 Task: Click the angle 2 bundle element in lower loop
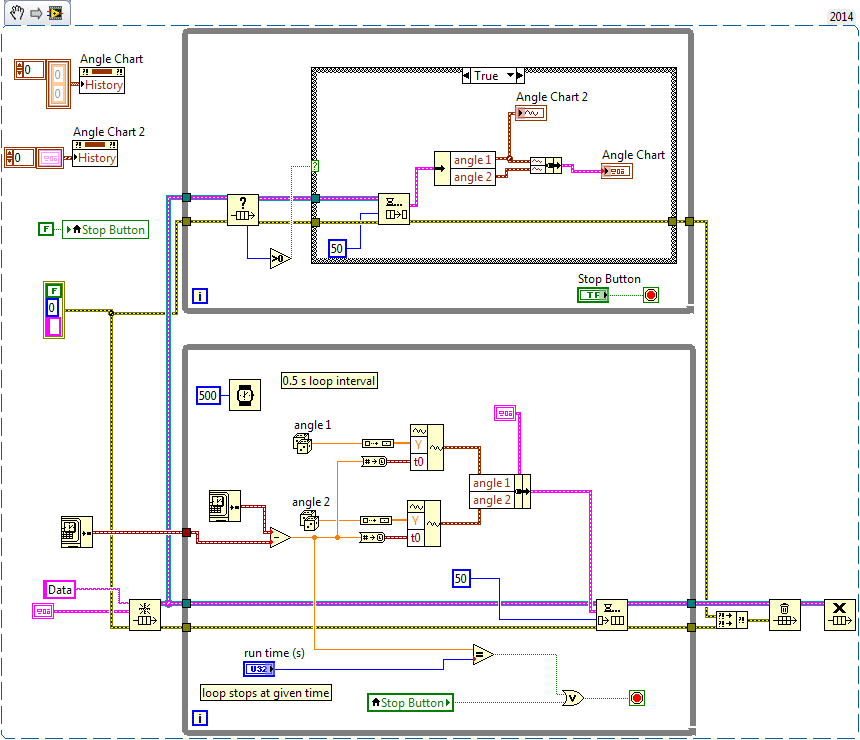(492, 500)
